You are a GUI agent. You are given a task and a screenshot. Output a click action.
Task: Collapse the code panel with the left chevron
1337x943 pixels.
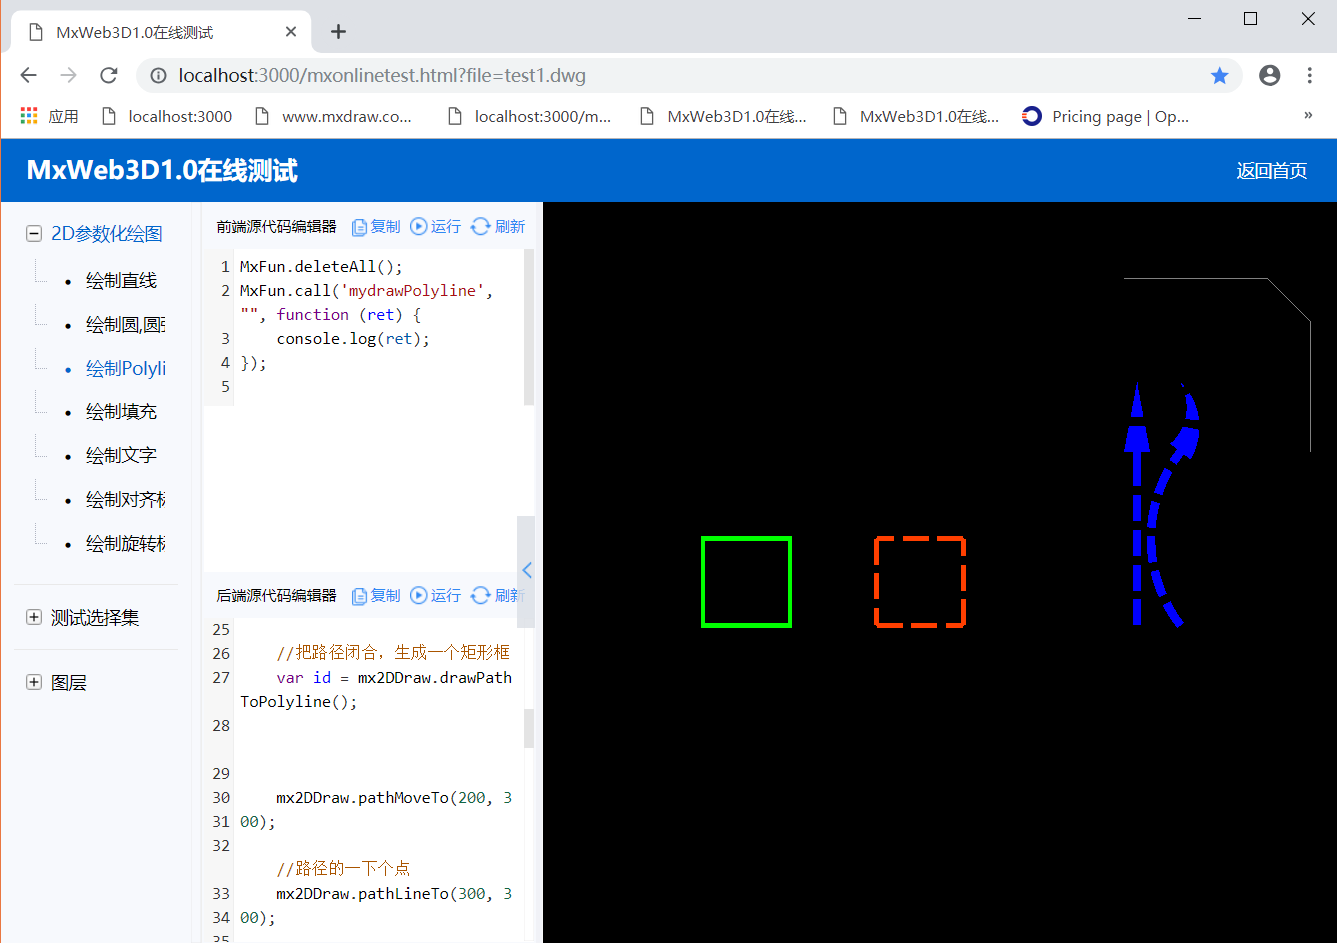pyautogui.click(x=526, y=571)
